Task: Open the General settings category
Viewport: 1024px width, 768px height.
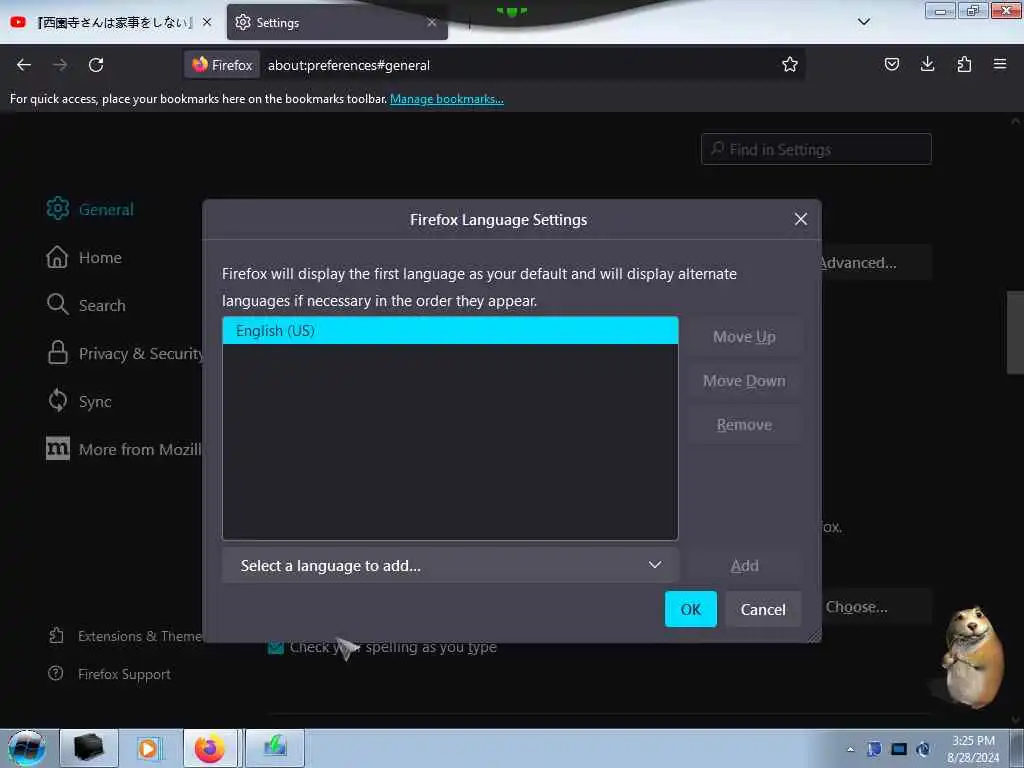Action: pyautogui.click(x=90, y=209)
